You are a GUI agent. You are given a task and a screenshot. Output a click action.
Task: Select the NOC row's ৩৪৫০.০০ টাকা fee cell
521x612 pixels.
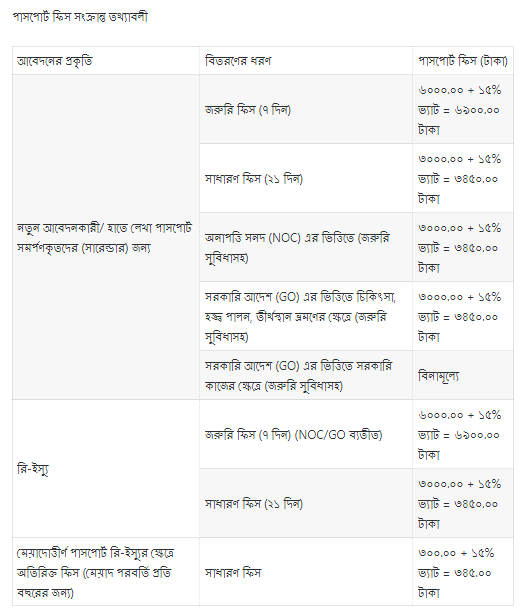(x=463, y=247)
